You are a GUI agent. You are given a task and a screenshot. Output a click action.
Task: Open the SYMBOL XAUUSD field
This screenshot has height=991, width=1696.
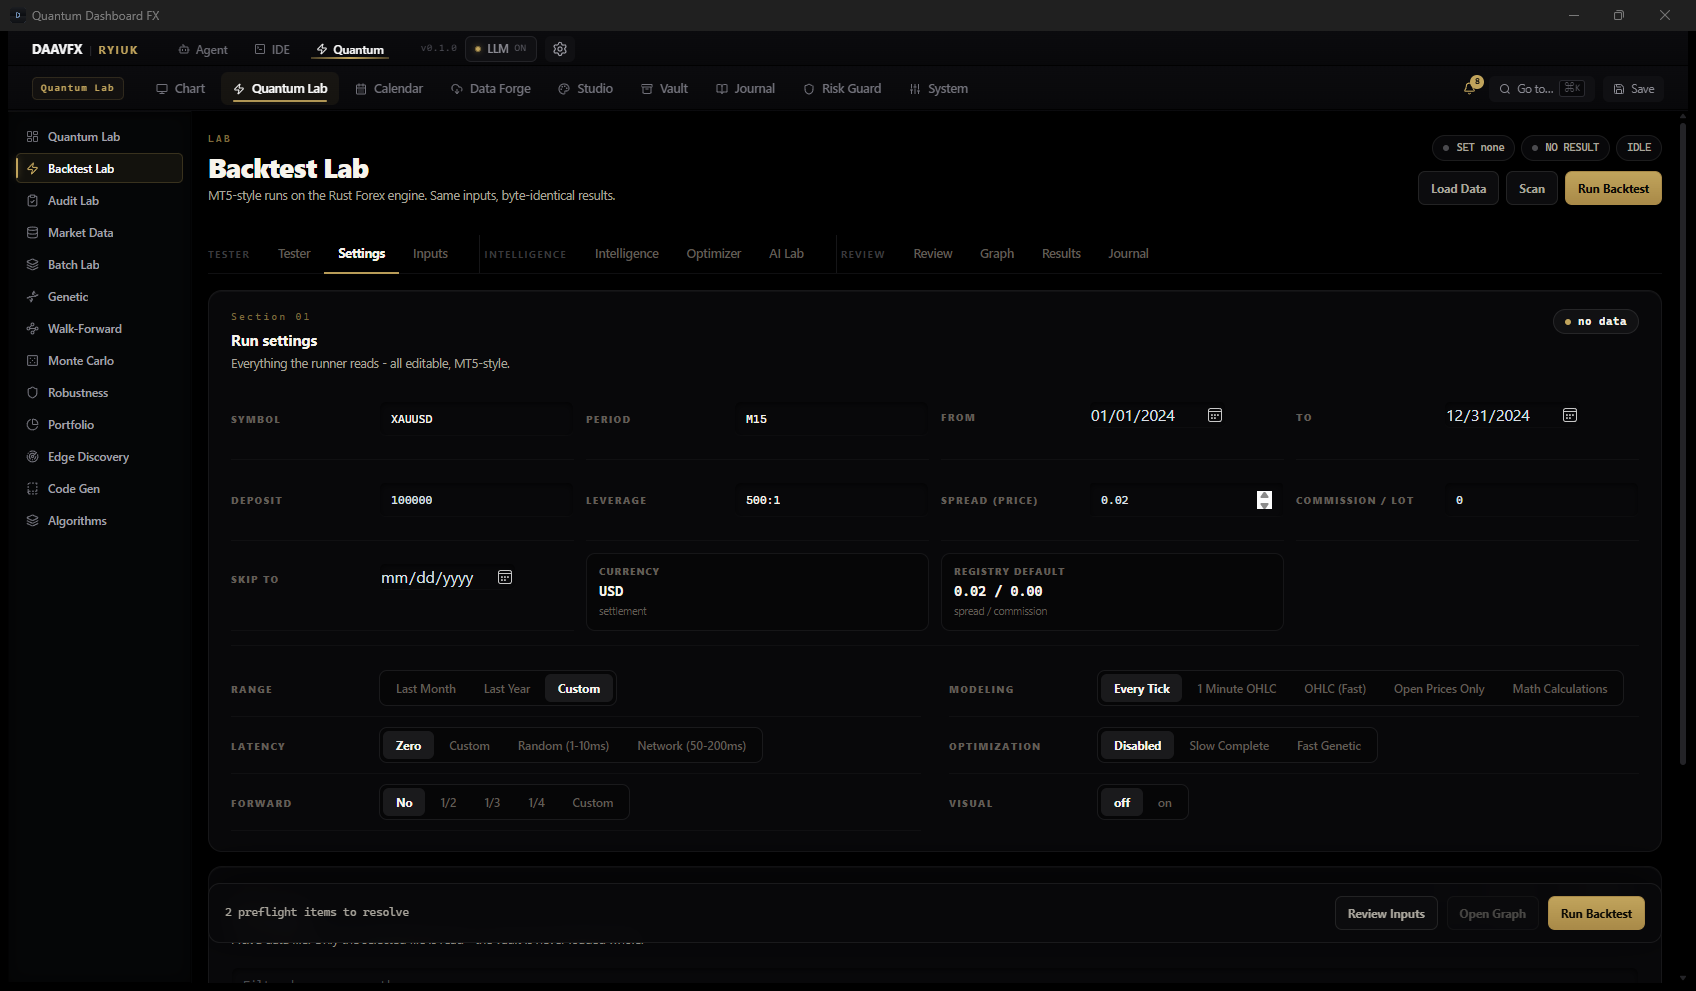point(476,419)
